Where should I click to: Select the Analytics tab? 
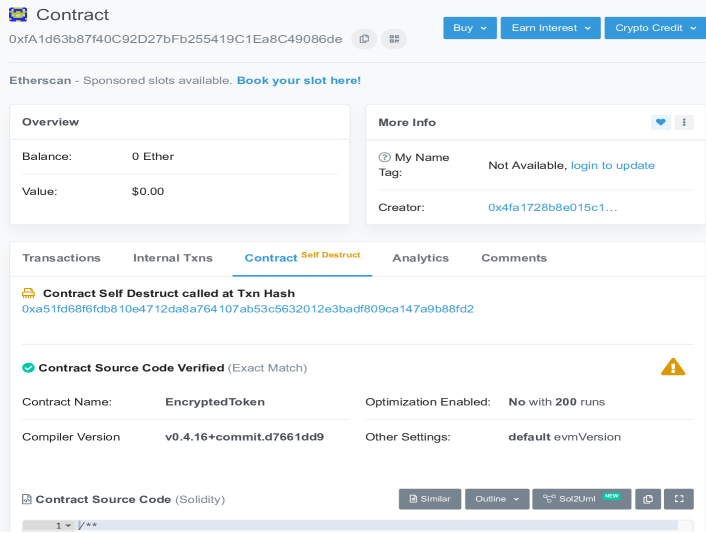pyautogui.click(x=420, y=258)
